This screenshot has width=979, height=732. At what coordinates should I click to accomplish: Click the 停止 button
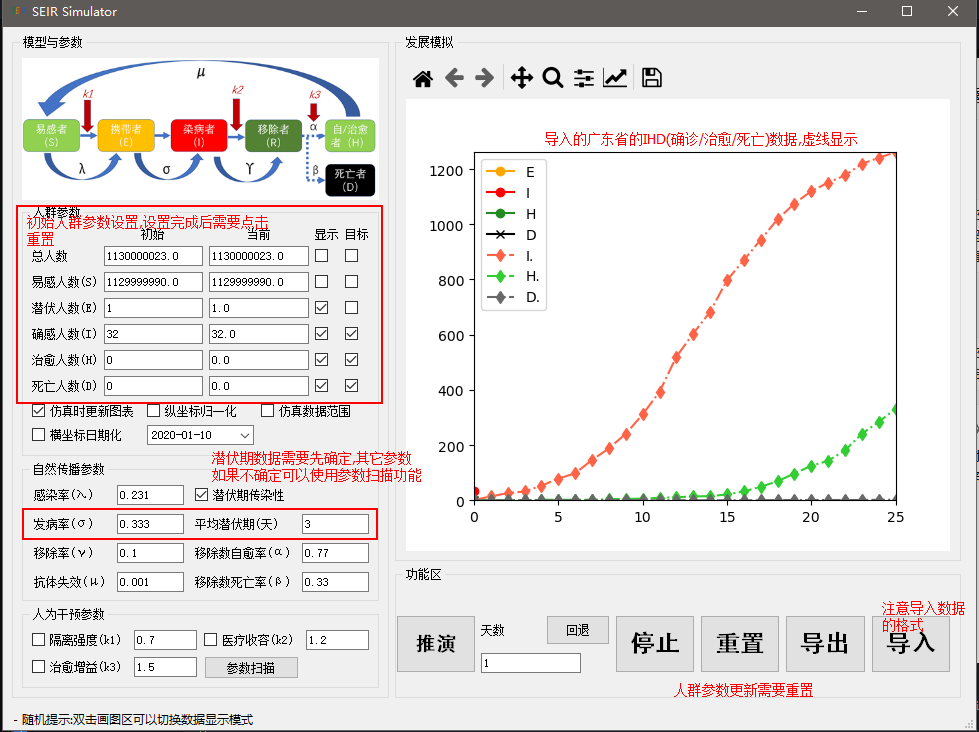(x=655, y=643)
